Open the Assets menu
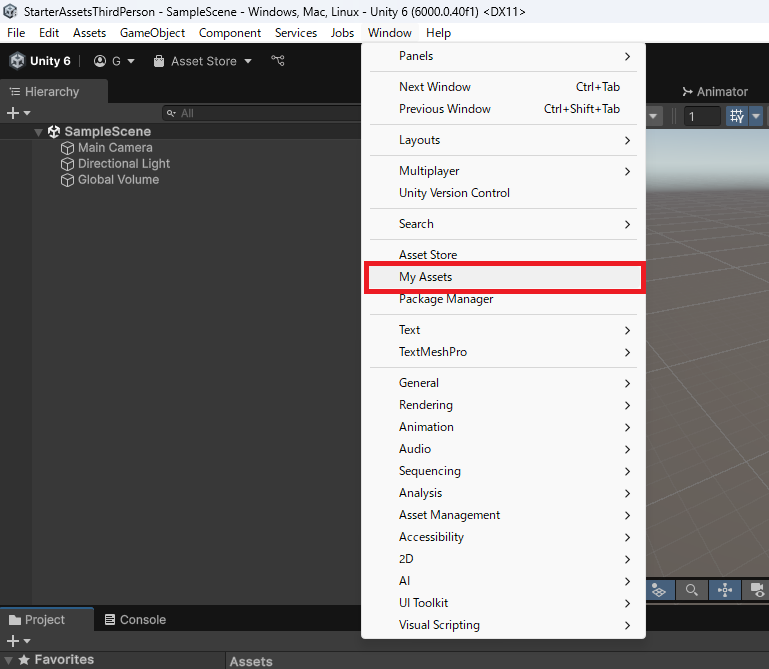 pyautogui.click(x=89, y=33)
